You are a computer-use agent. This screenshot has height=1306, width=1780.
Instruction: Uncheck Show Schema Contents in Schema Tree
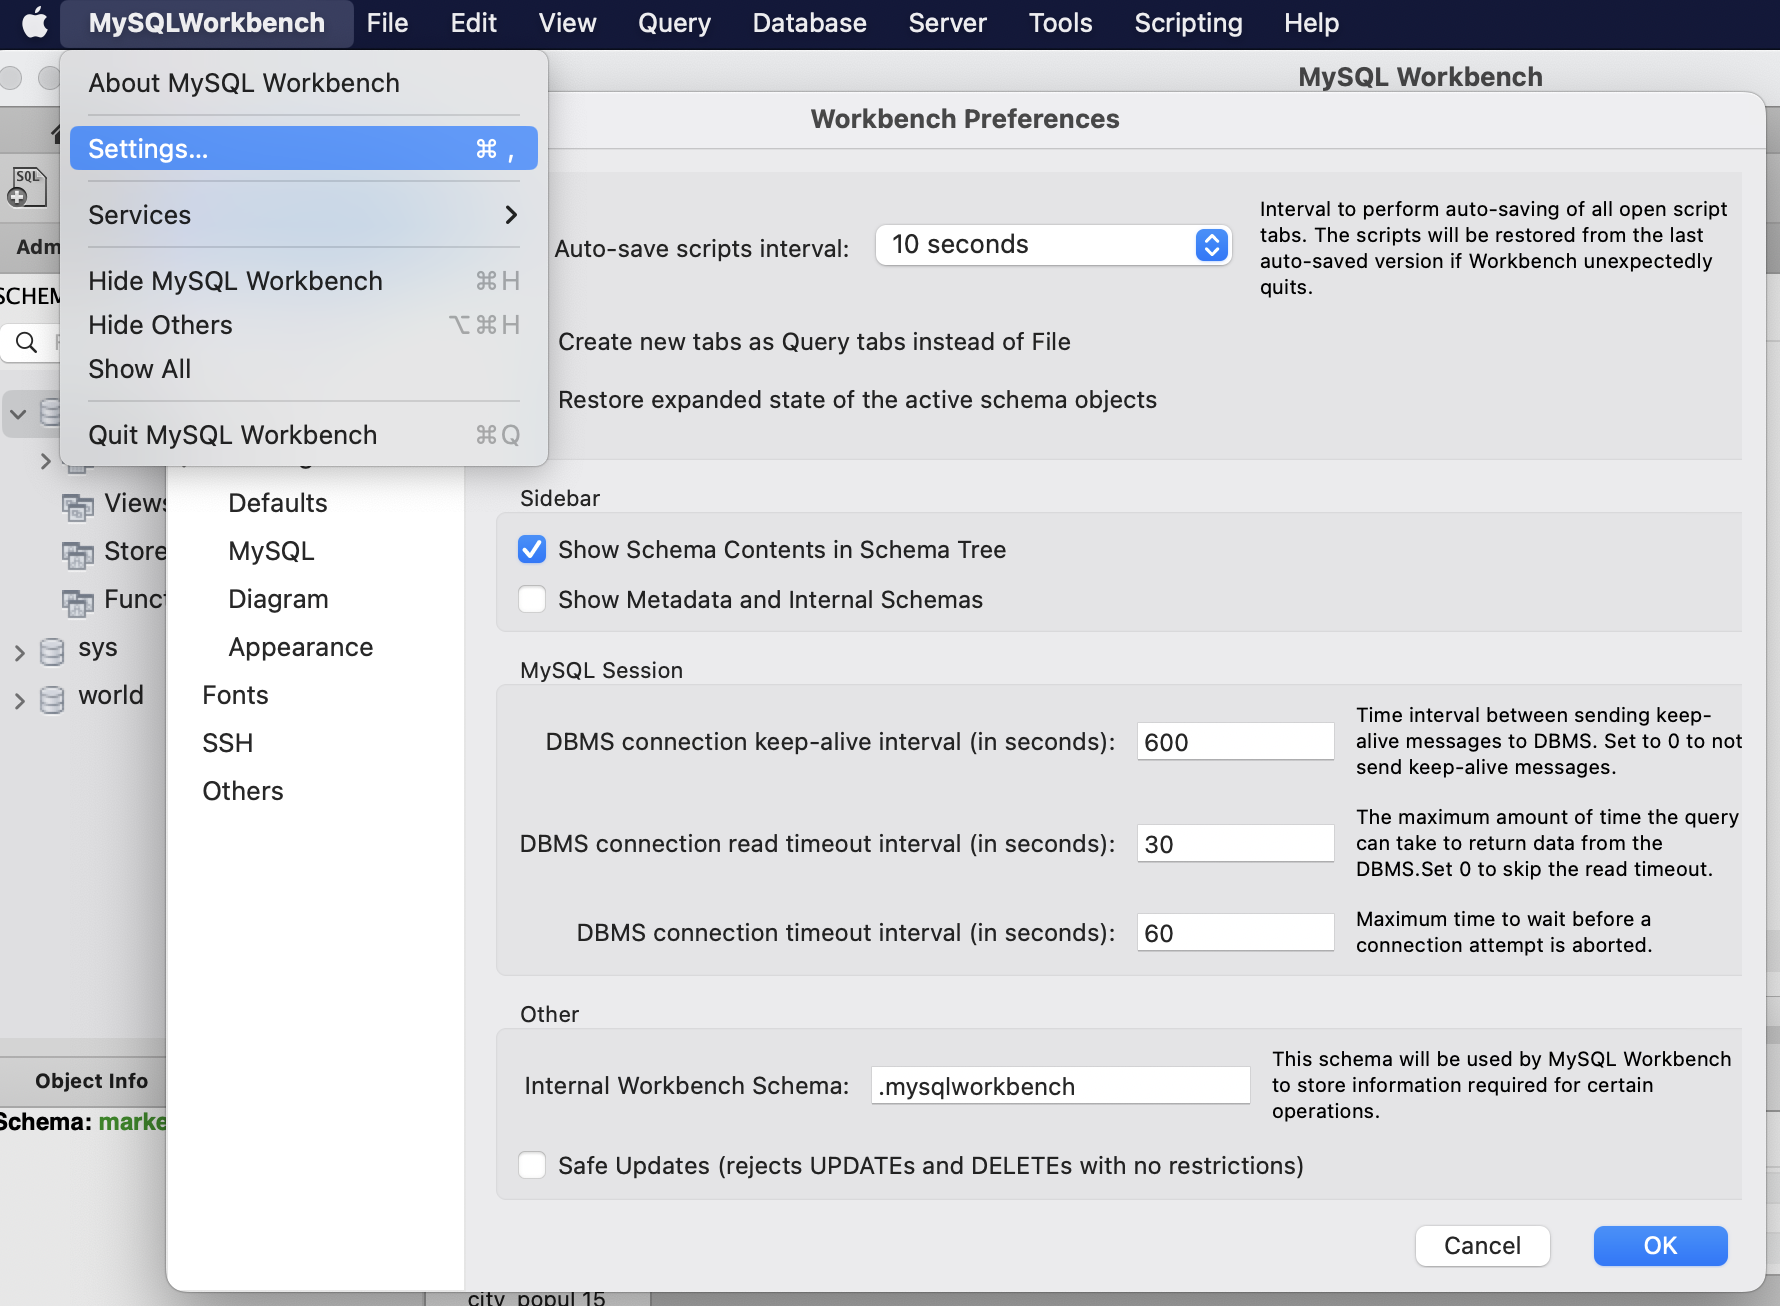tap(532, 549)
